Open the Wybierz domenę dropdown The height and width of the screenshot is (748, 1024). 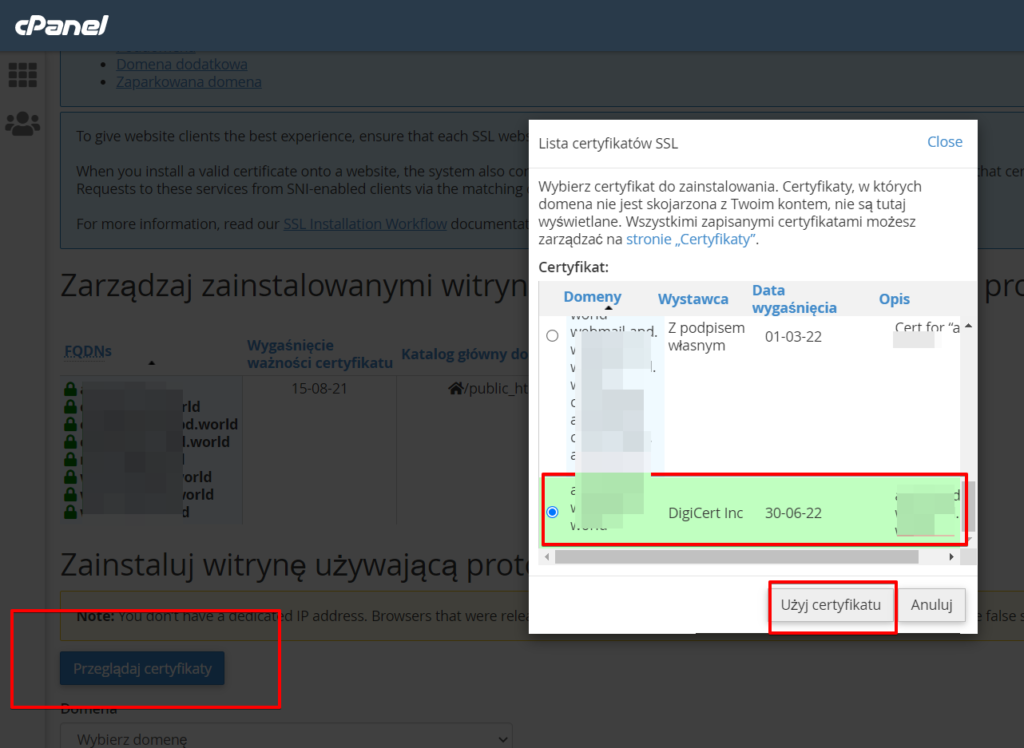286,738
